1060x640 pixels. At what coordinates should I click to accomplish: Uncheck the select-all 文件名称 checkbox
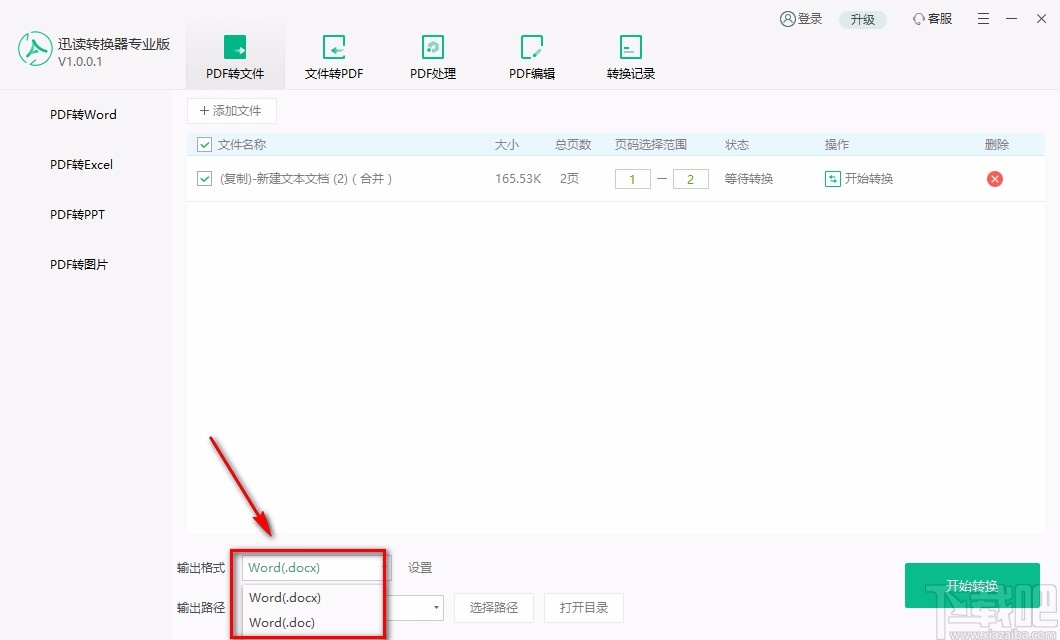click(203, 144)
